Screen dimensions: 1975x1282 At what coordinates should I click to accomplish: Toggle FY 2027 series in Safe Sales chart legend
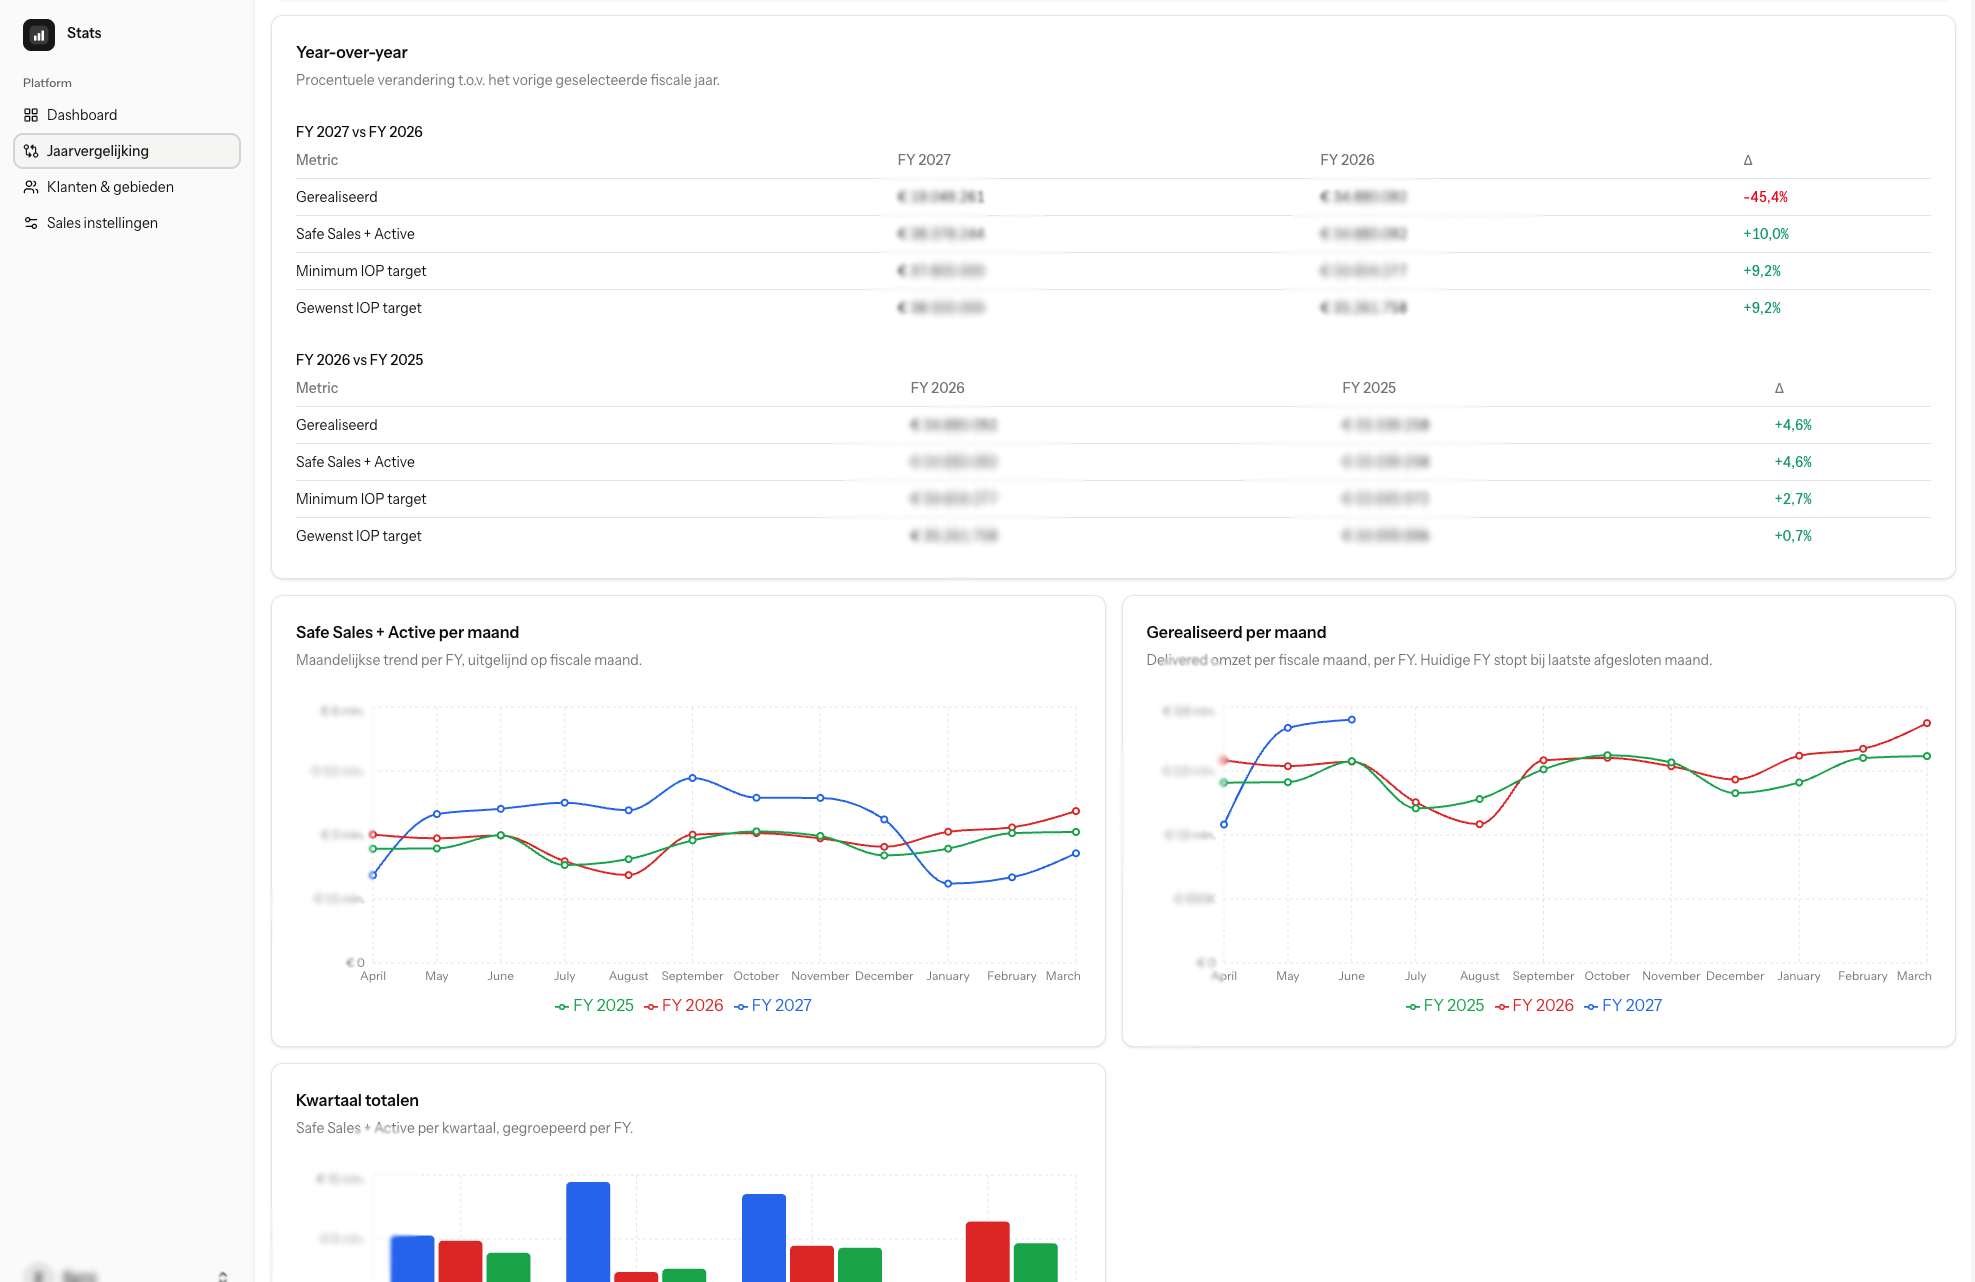tap(773, 1005)
